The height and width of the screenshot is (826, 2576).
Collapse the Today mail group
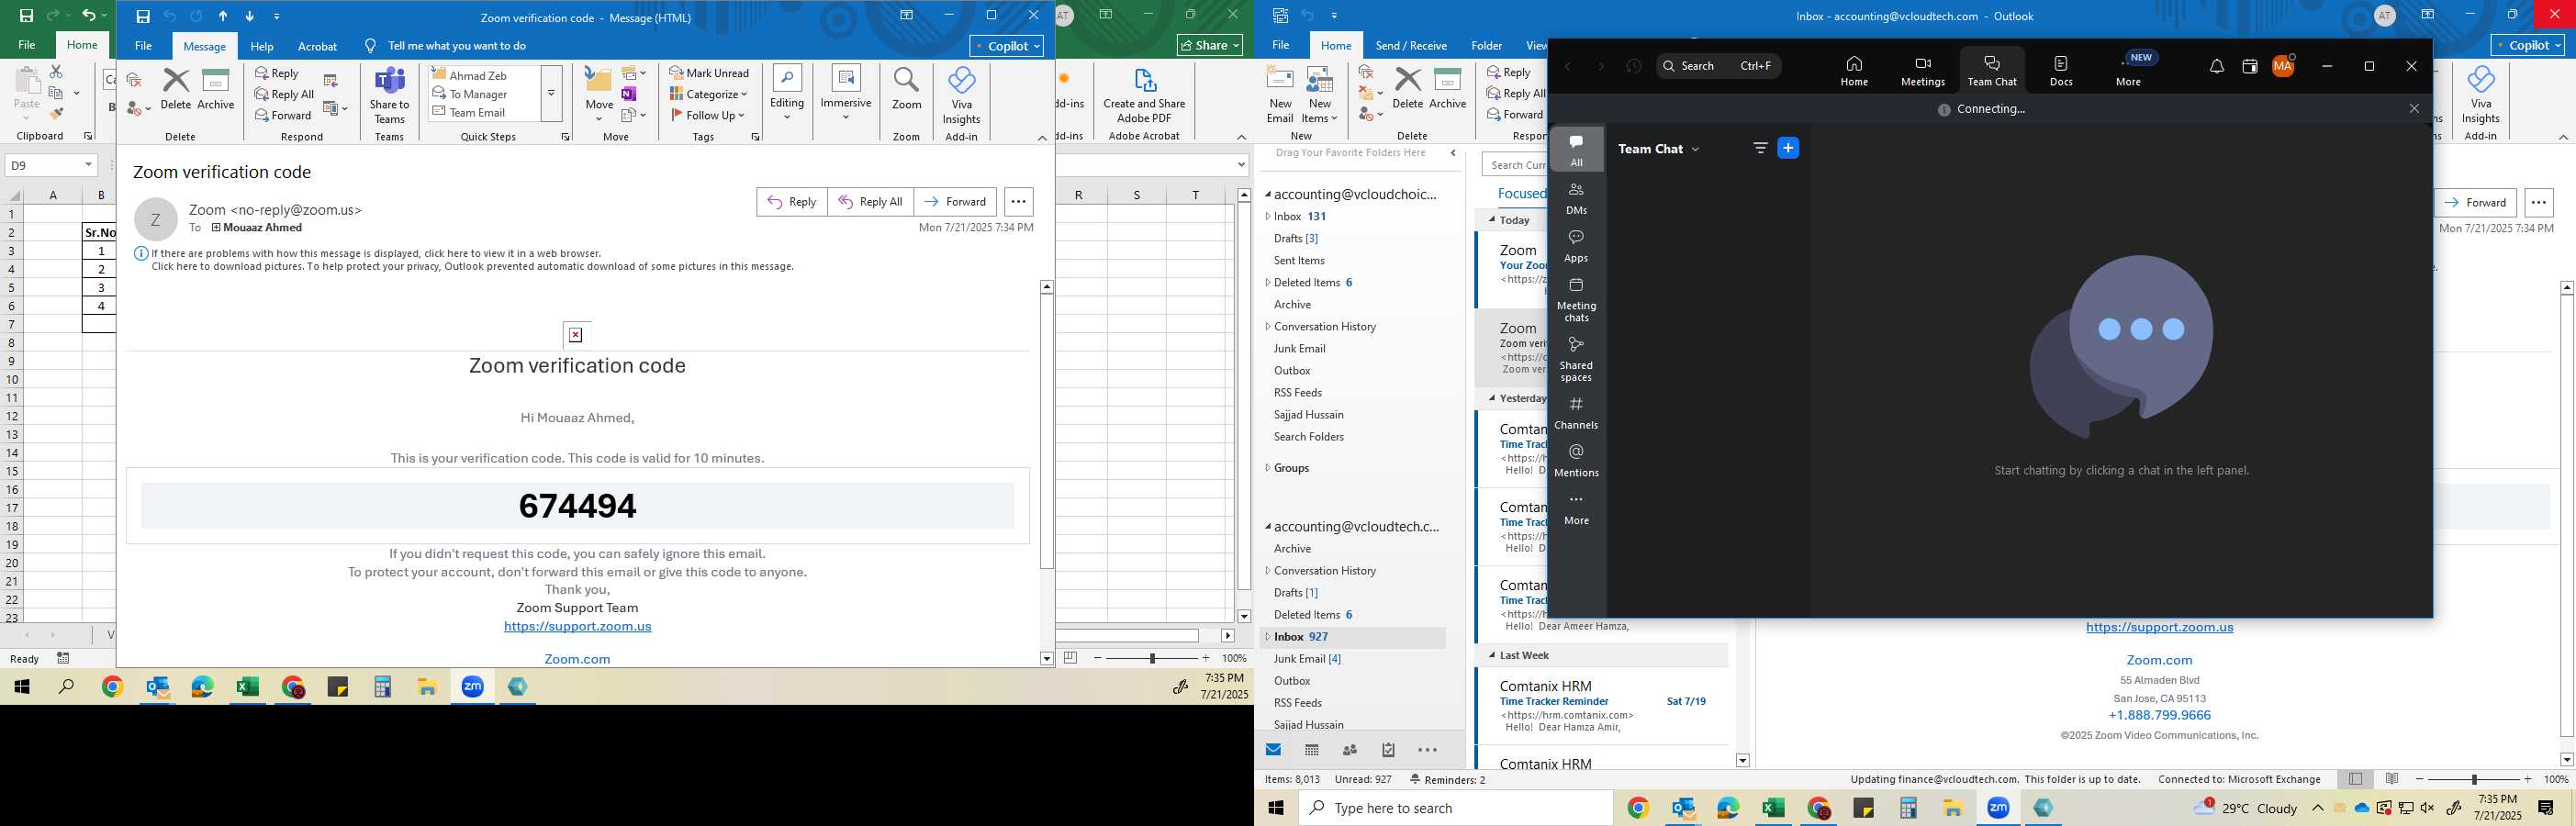[1492, 220]
